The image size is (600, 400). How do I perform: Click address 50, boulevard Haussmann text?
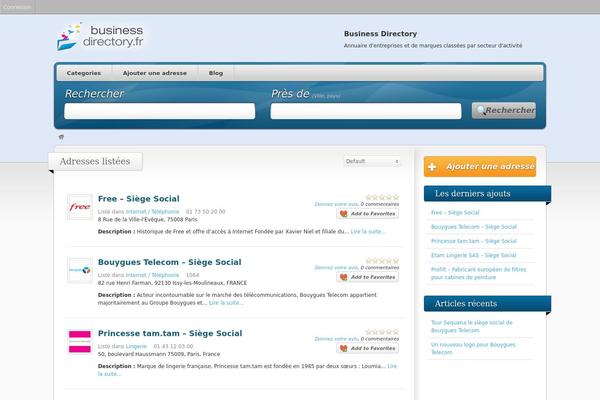pyautogui.click(x=159, y=354)
